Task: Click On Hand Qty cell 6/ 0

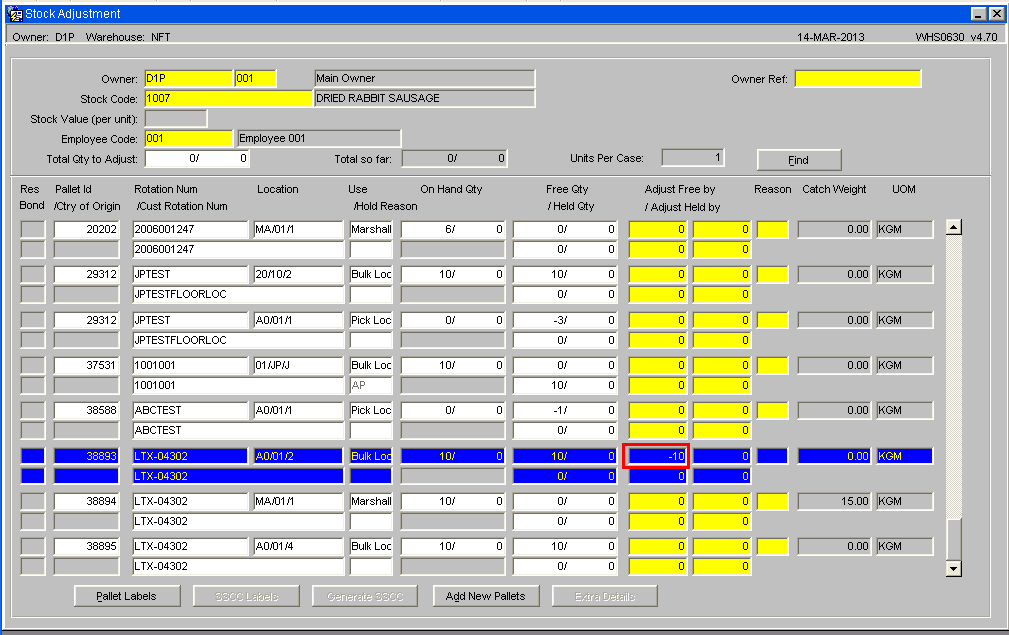Action: tap(452, 229)
